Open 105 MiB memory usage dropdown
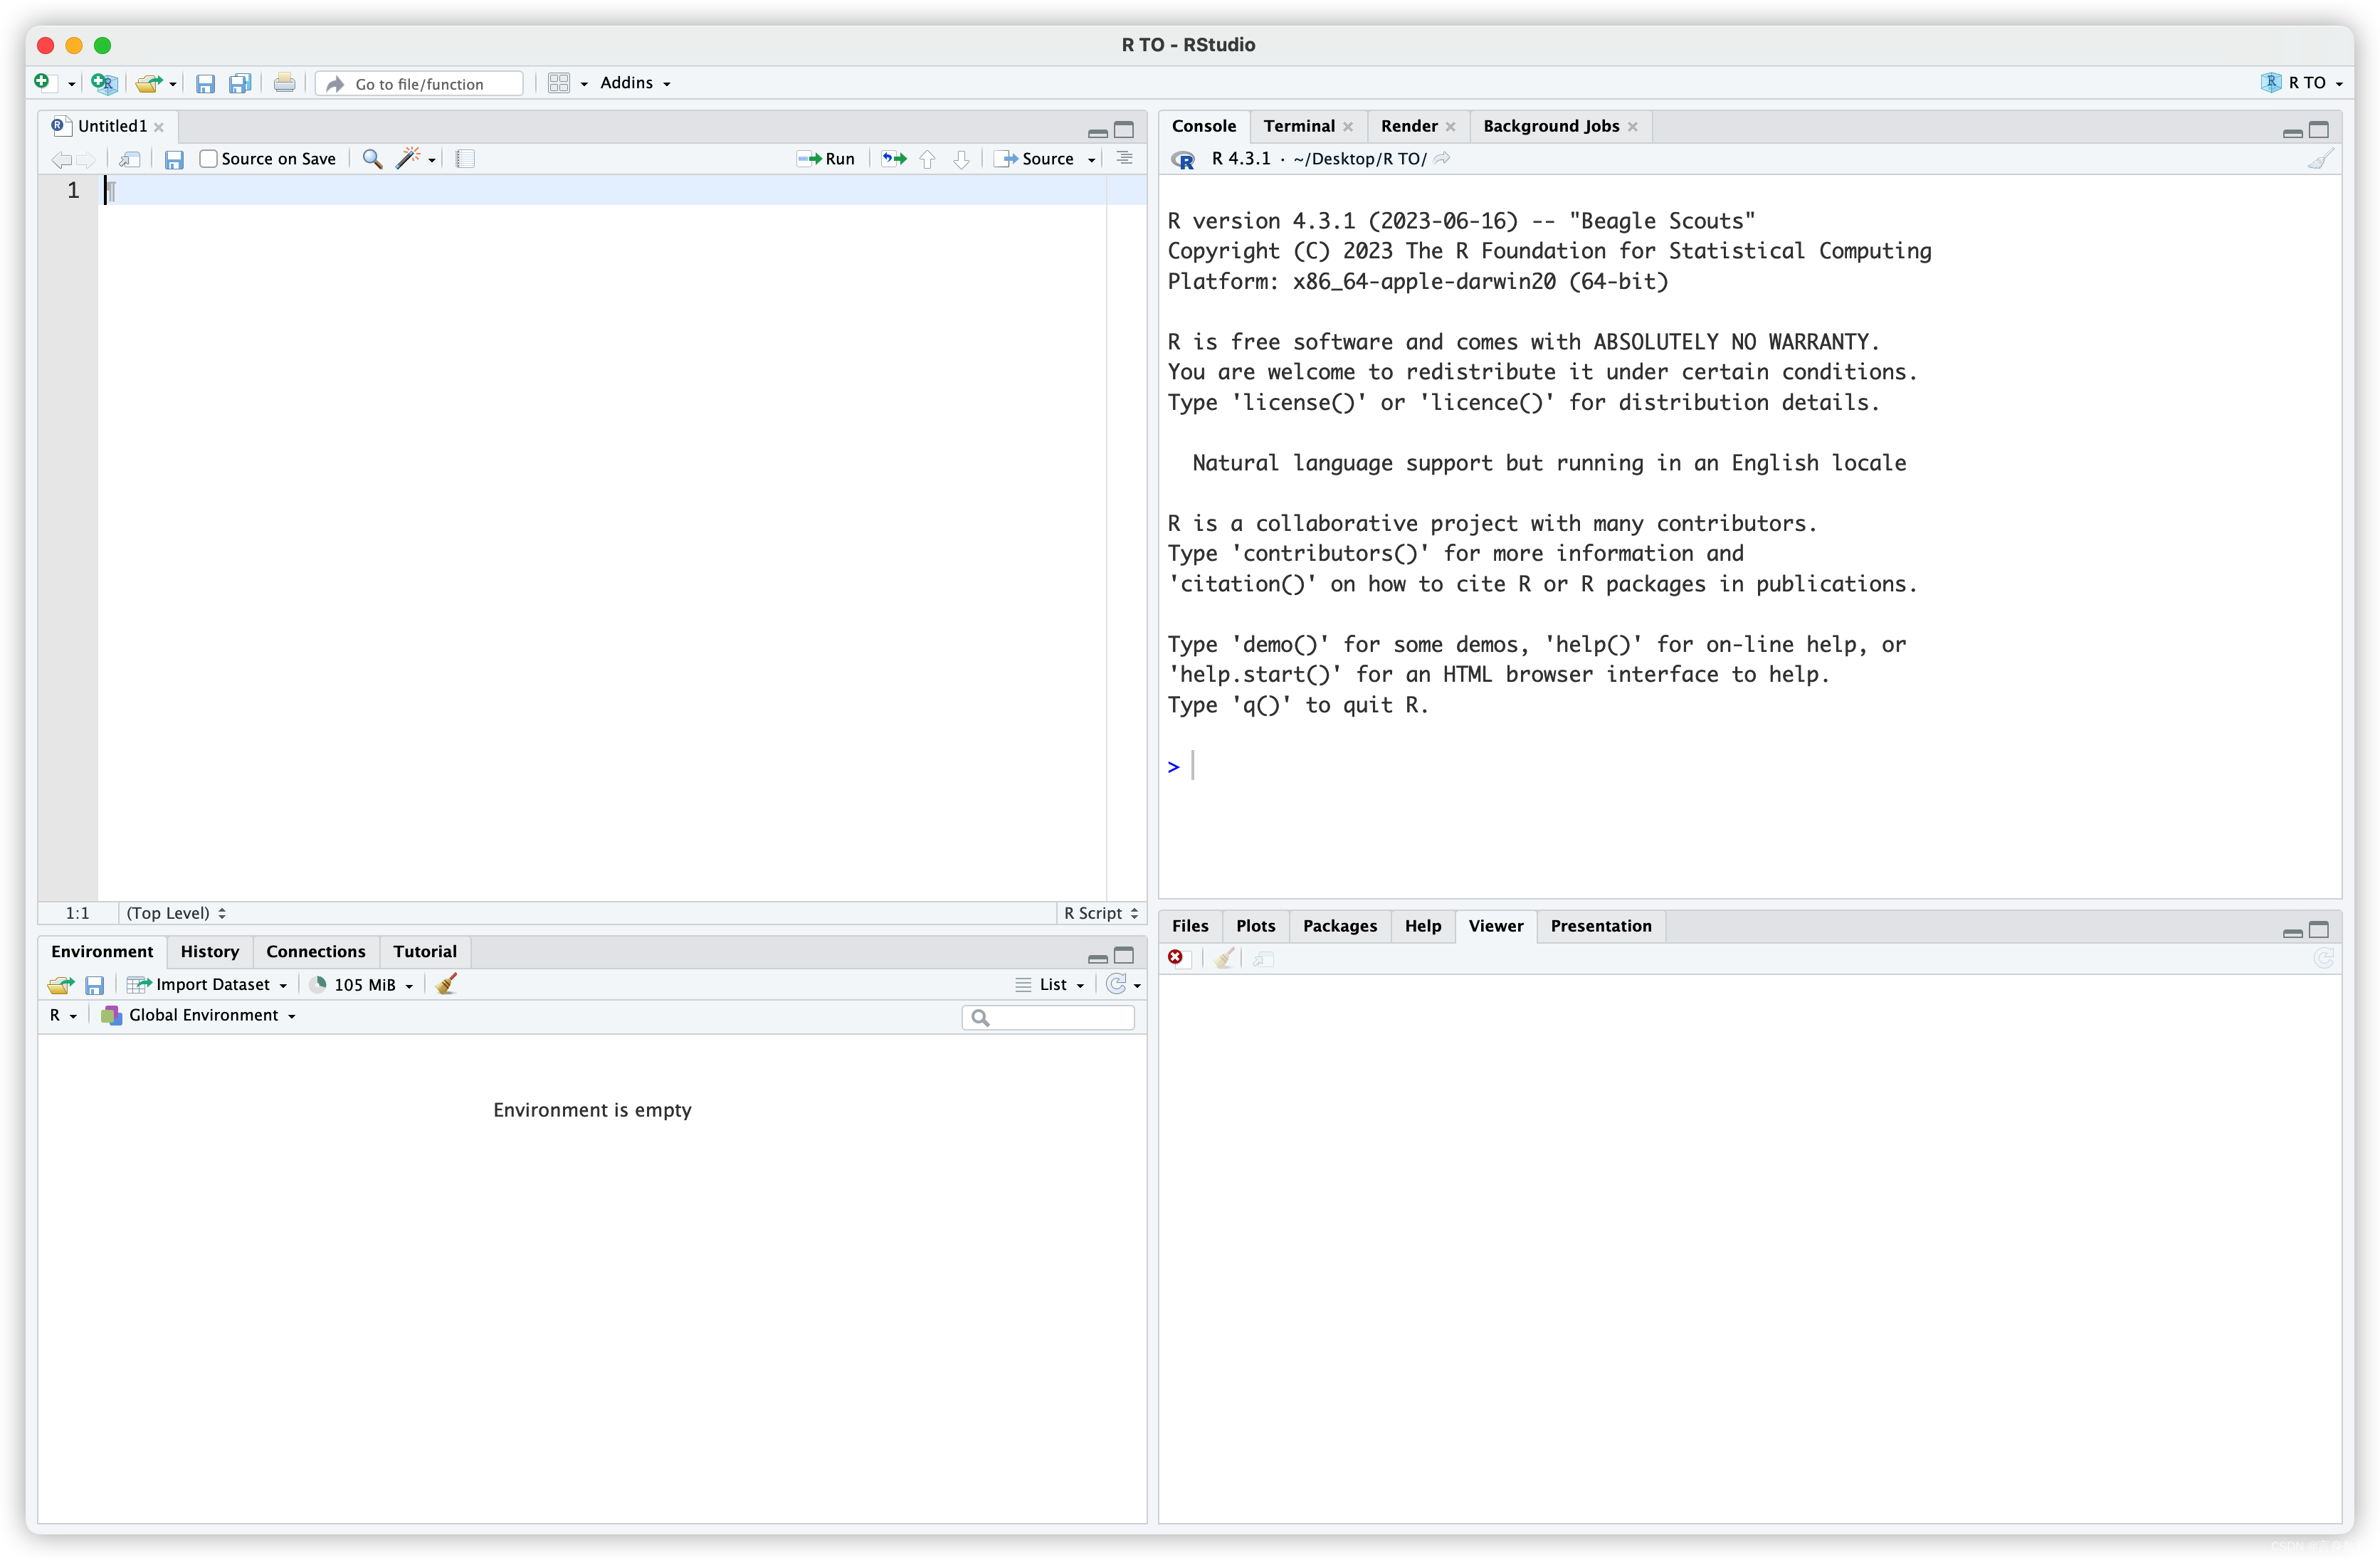Image resolution: width=2380 pixels, height=1560 pixels. (x=361, y=985)
